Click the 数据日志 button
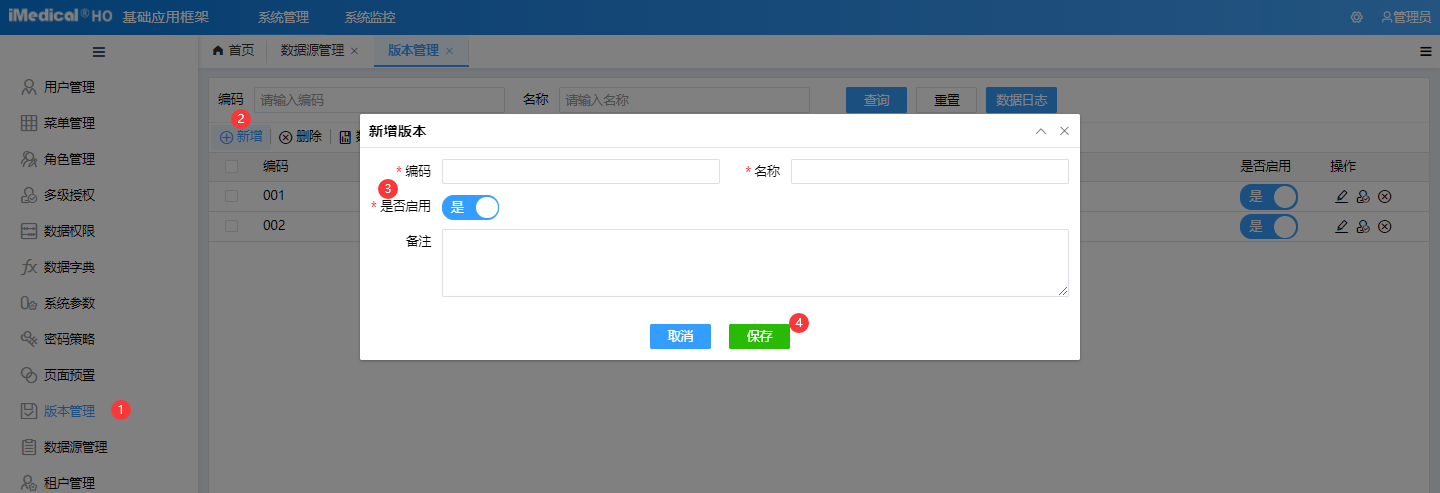This screenshot has height=493, width=1440. (1021, 100)
